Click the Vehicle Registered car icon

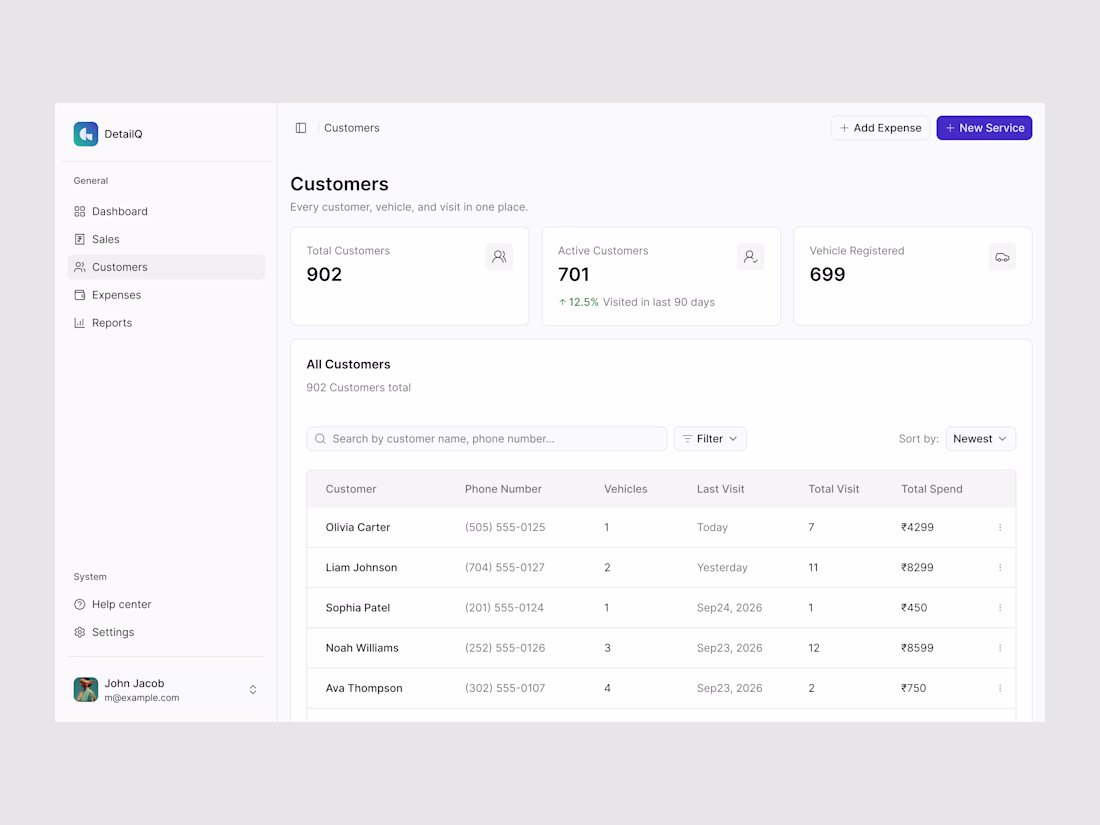[1002, 257]
